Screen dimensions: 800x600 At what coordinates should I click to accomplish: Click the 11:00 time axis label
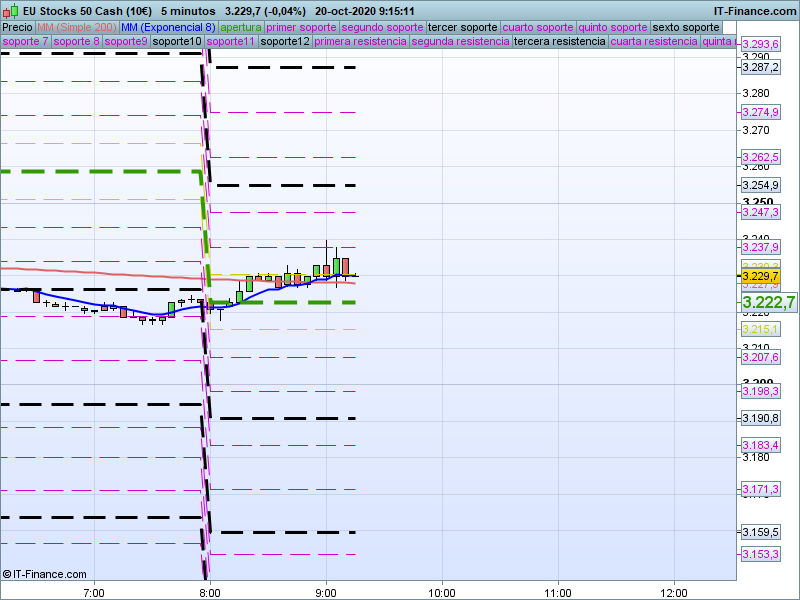[558, 593]
